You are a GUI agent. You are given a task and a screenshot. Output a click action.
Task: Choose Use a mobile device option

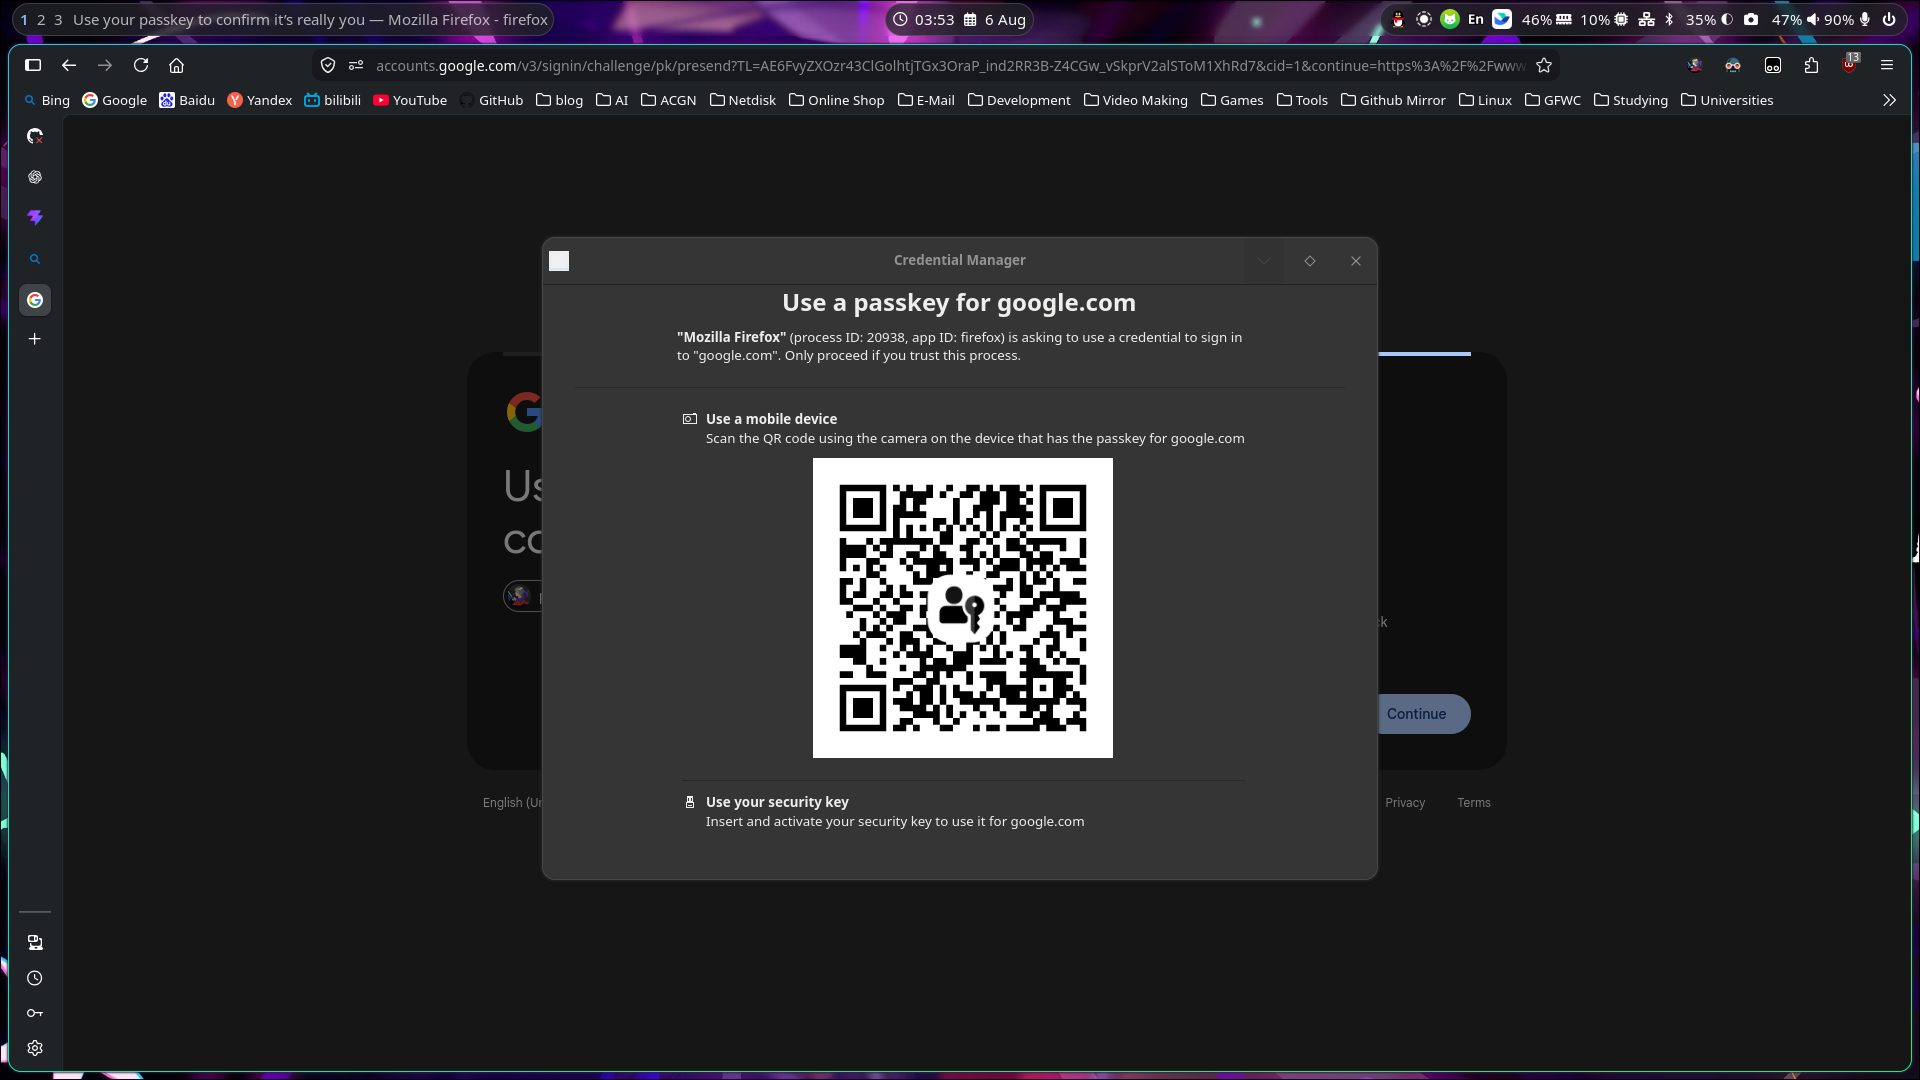[963, 428]
